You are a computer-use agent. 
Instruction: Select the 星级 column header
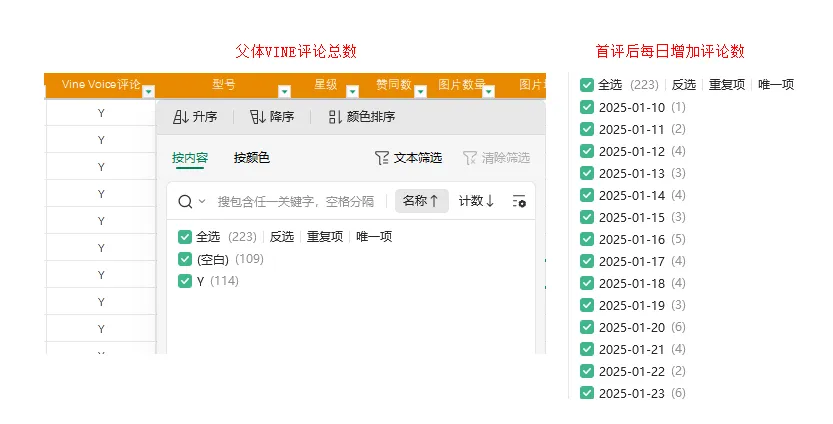(x=326, y=84)
